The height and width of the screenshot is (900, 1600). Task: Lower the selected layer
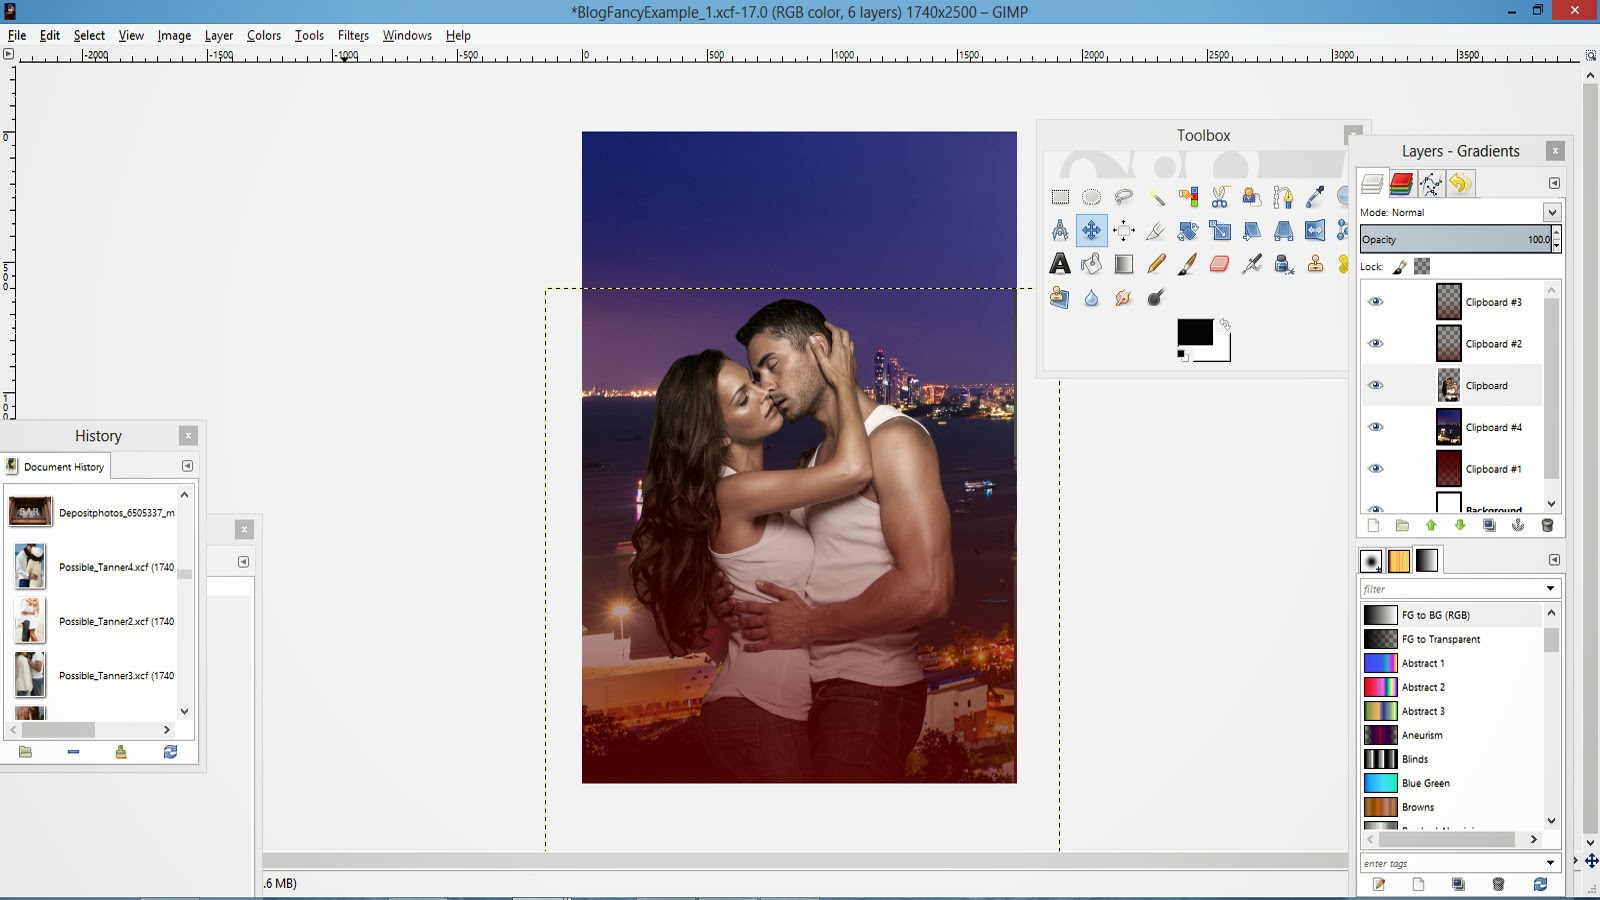pos(1460,526)
